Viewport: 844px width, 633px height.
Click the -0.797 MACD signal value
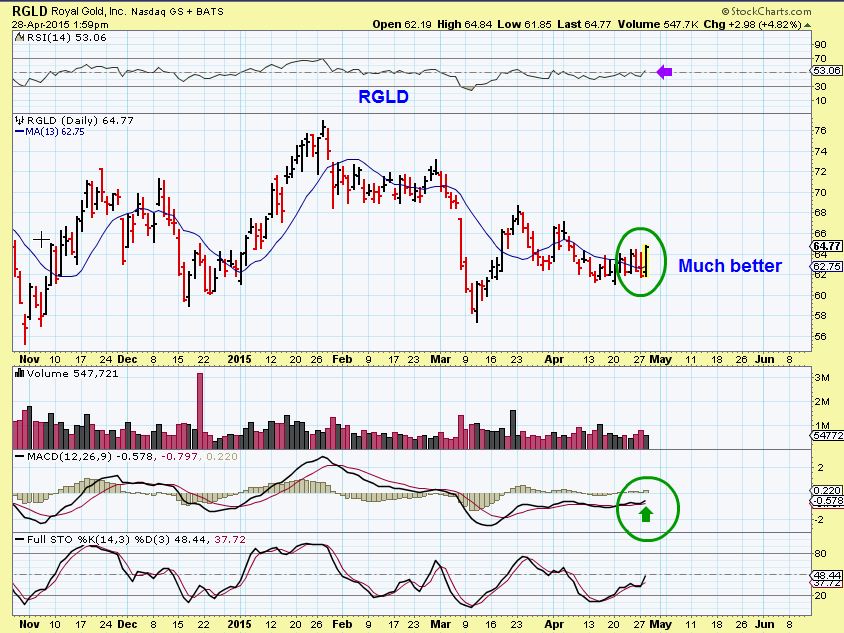point(180,456)
